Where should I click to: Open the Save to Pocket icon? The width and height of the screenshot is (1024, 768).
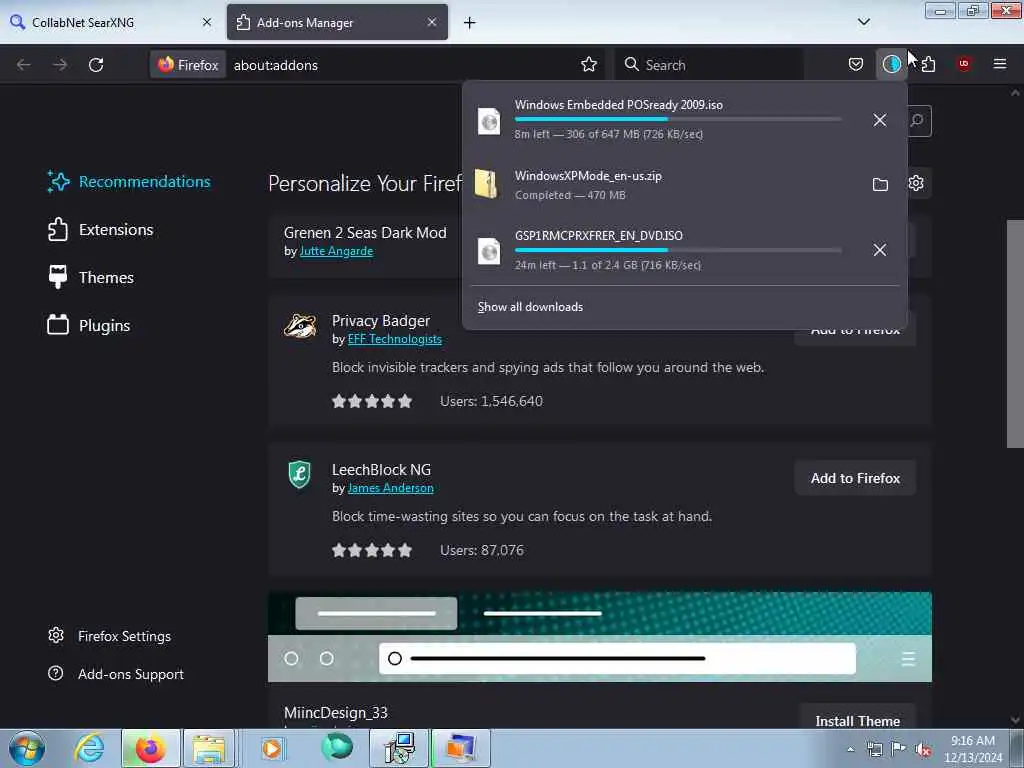(x=856, y=64)
